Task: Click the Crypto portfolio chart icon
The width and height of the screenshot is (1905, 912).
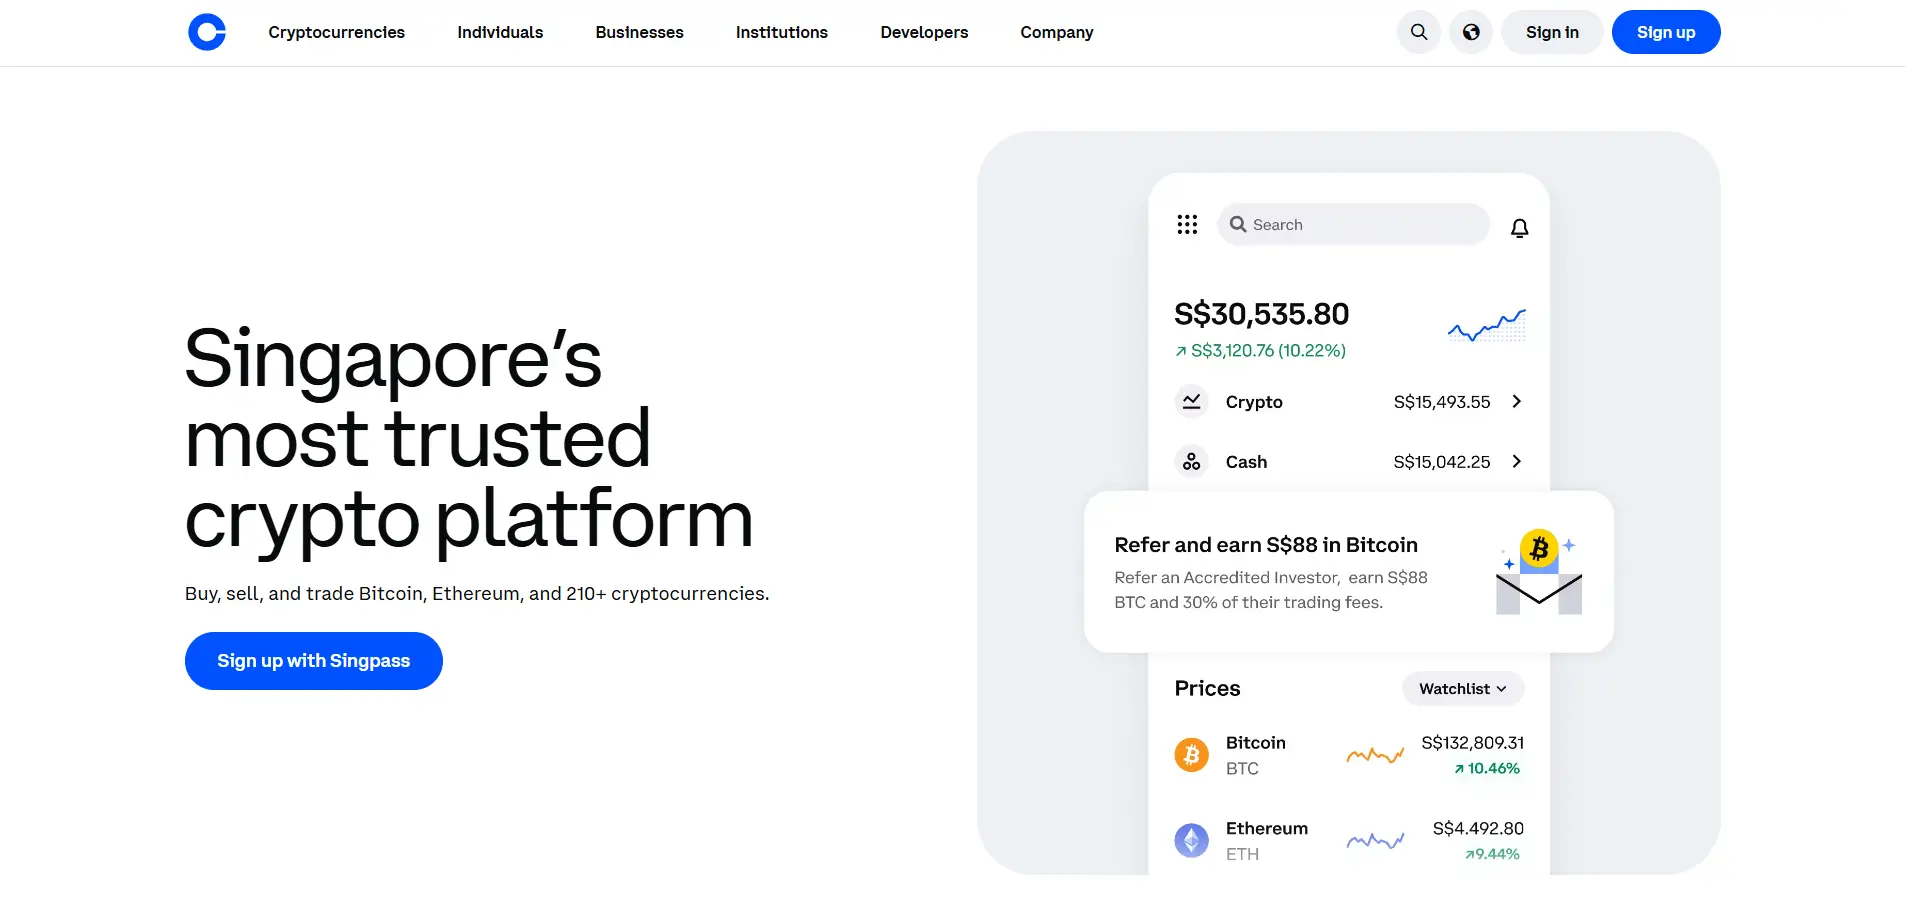Action: click(1191, 402)
